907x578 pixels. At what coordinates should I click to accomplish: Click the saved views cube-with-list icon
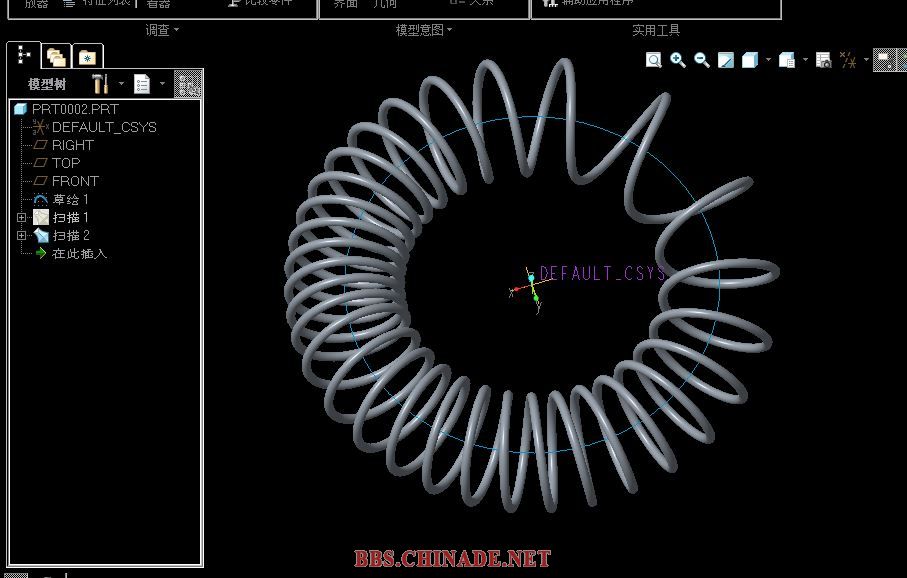pyautogui.click(x=787, y=60)
